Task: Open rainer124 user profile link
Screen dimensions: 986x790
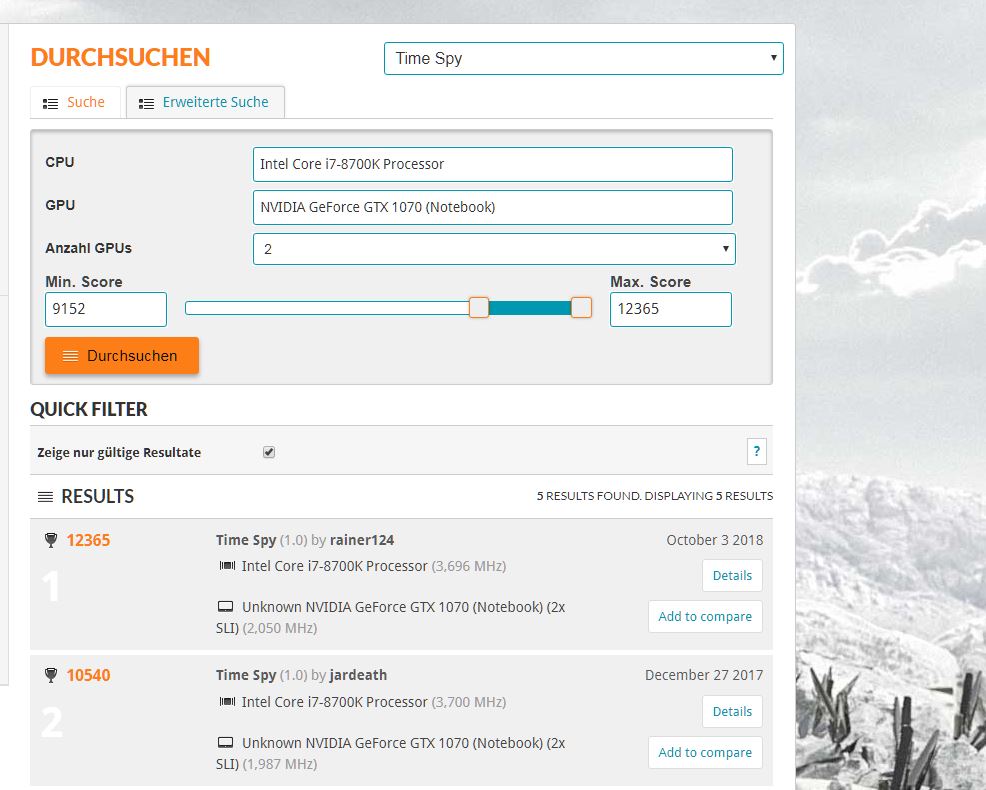Action: click(362, 540)
